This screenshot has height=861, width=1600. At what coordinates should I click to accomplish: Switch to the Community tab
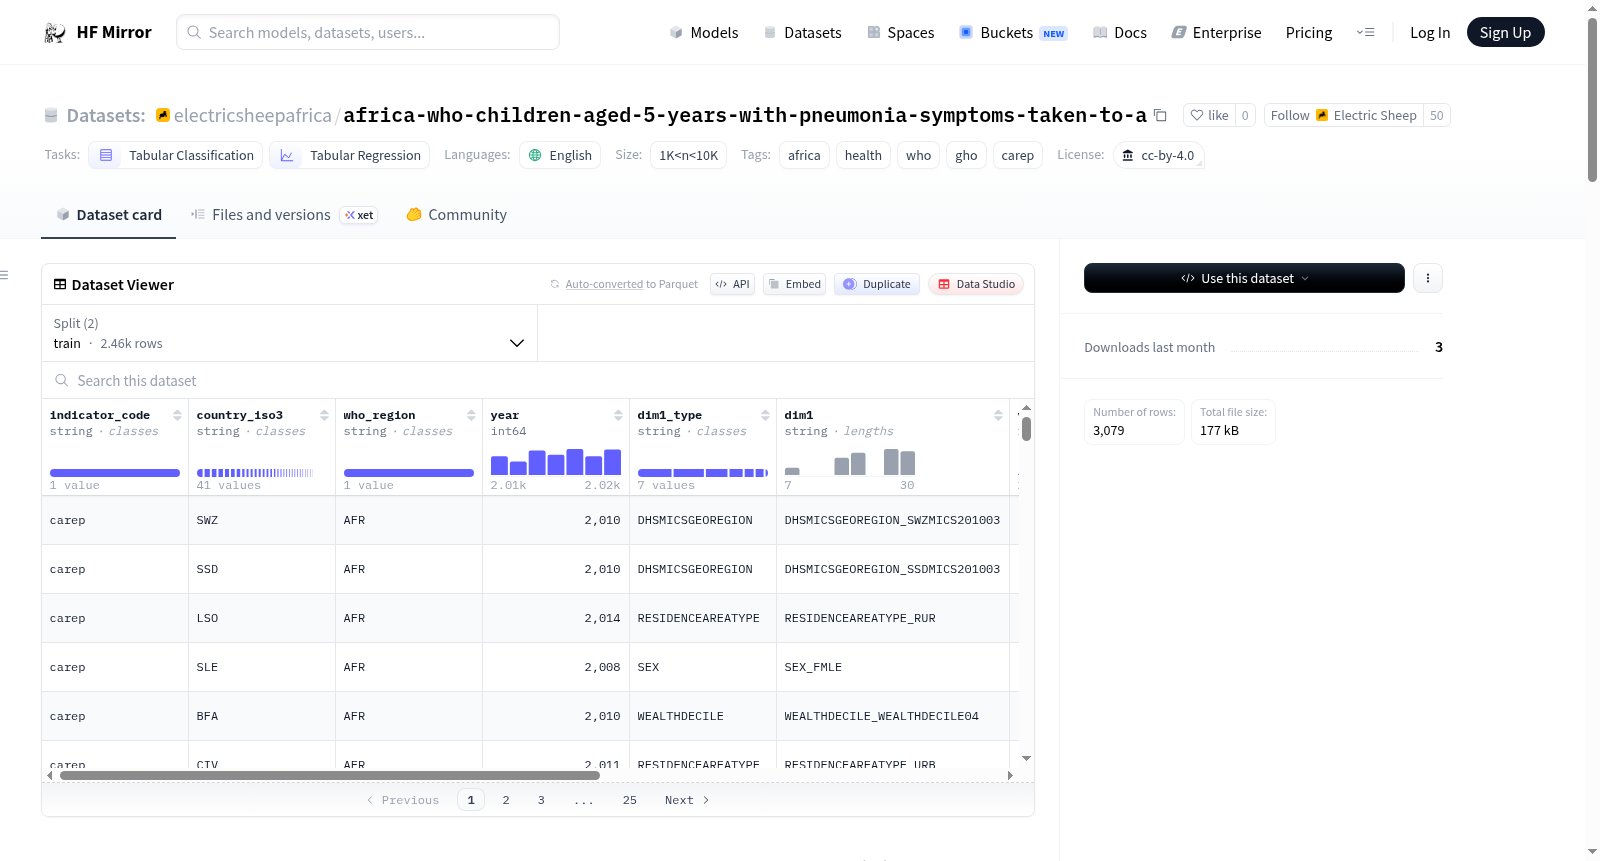point(456,215)
